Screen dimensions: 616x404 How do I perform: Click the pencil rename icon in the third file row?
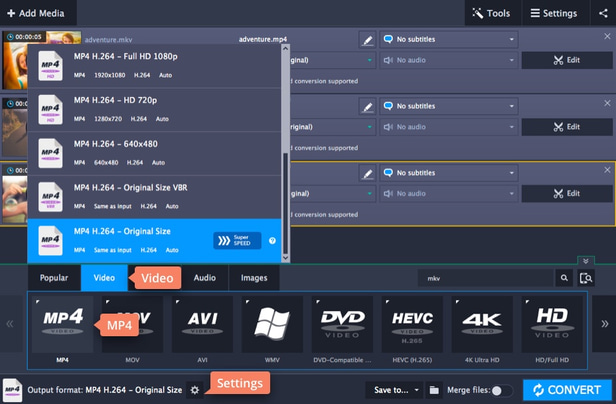click(367, 173)
